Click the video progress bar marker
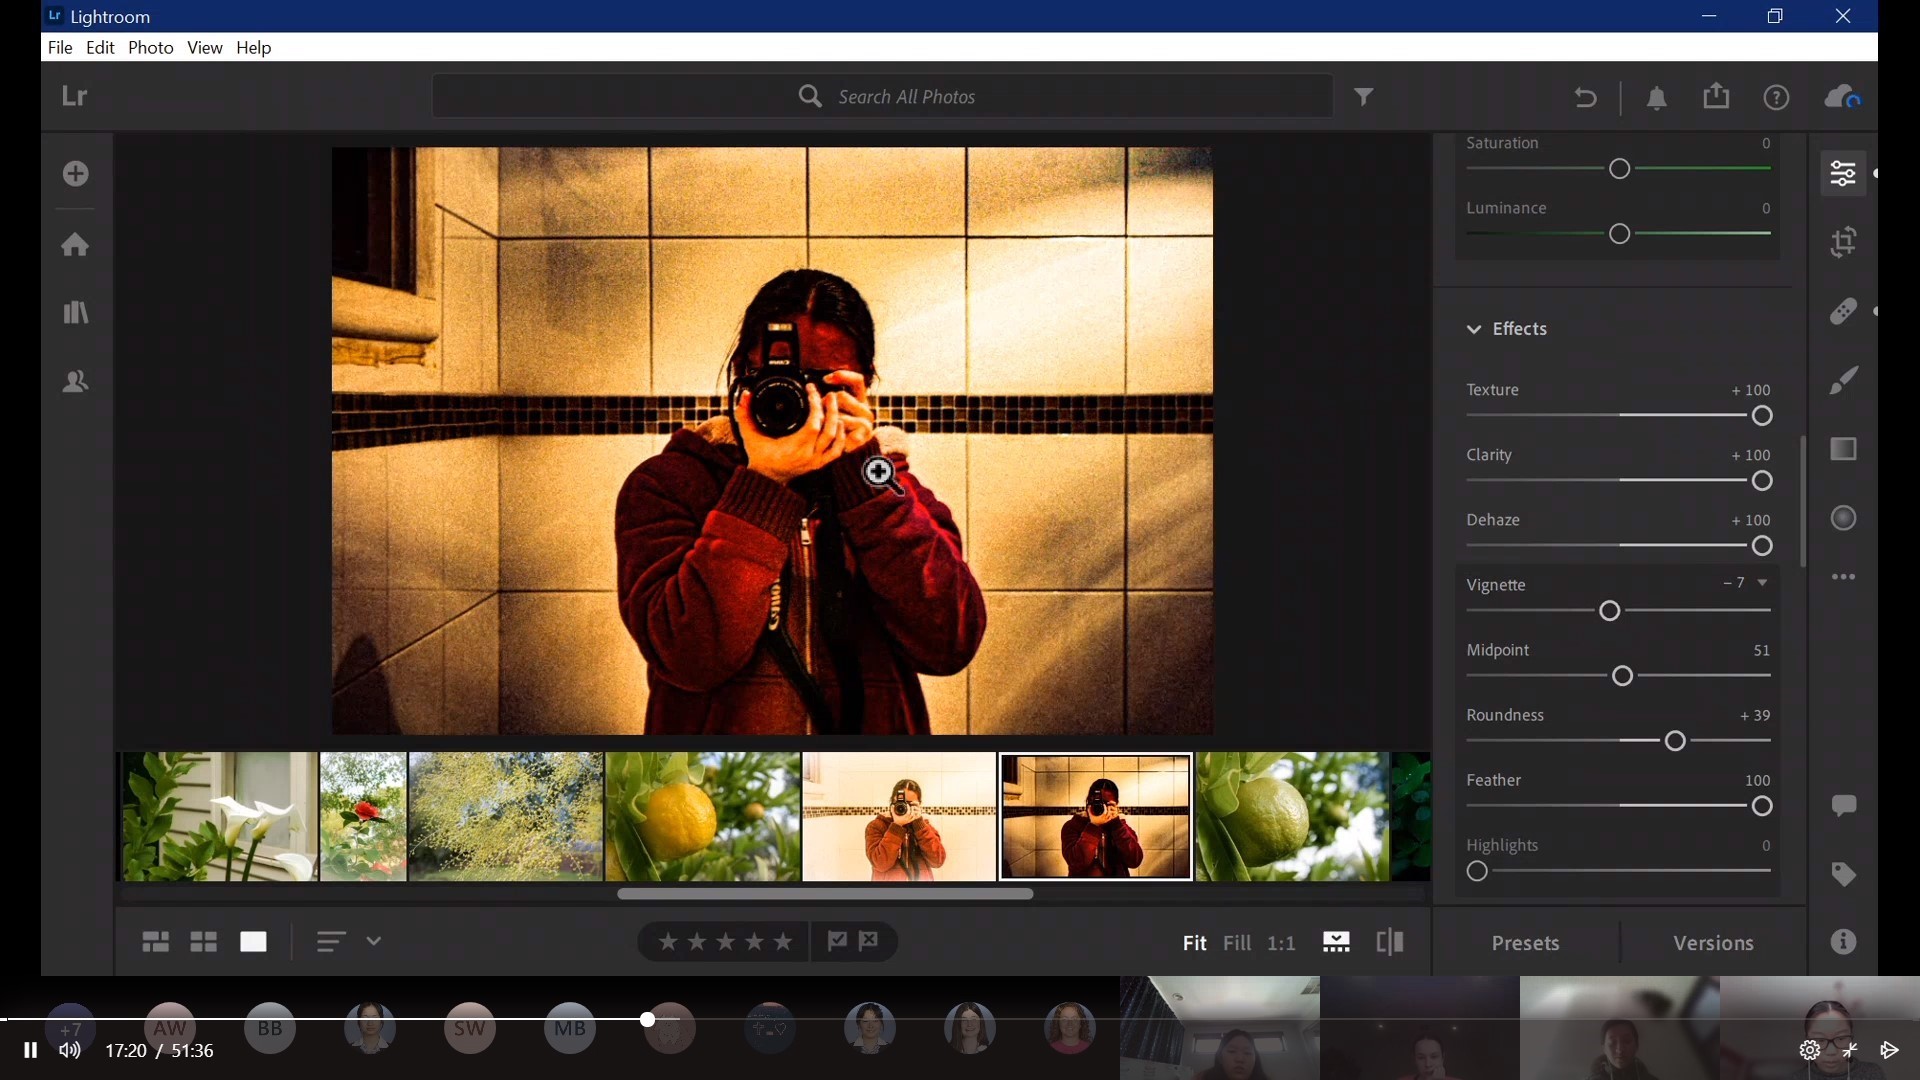This screenshot has height=1080, width=1920. 648,1019
